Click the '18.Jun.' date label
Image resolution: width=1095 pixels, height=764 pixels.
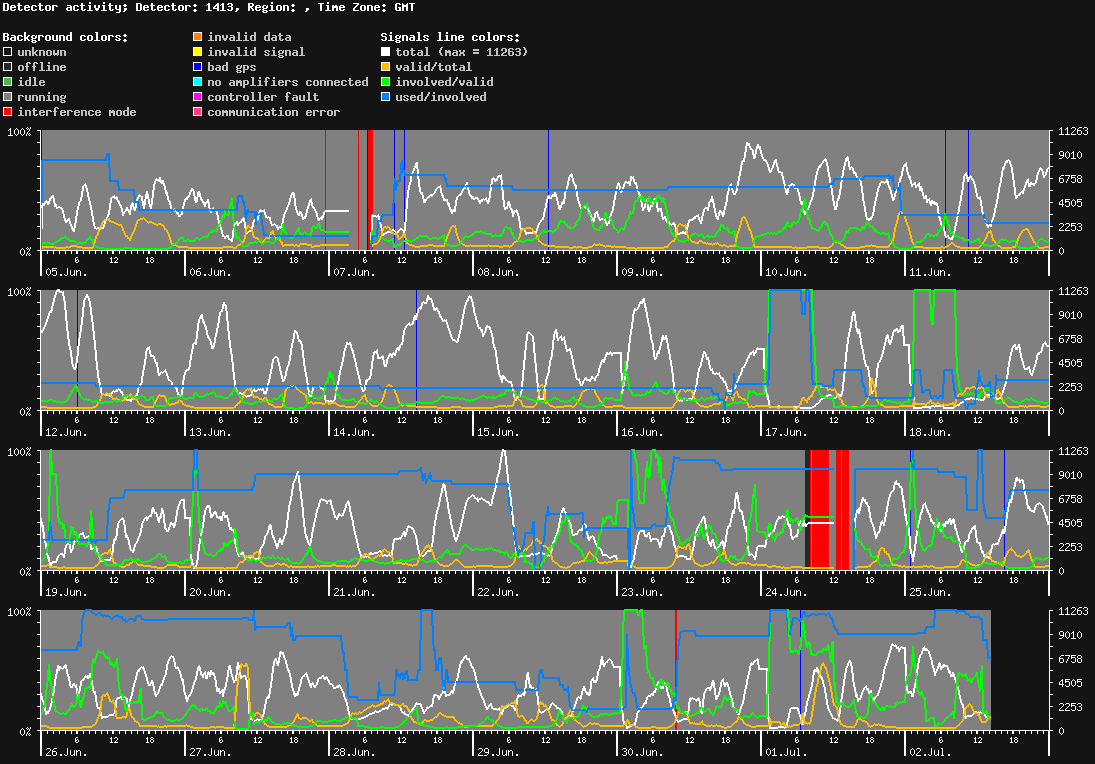930,432
